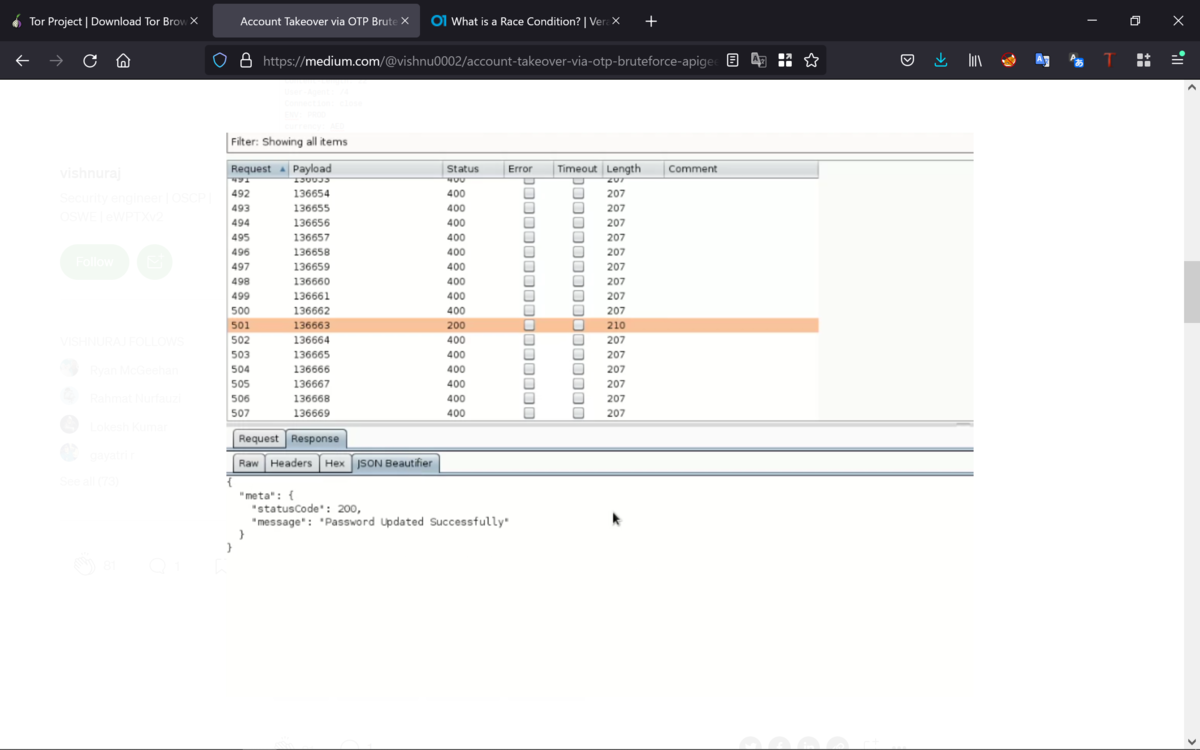Open the Firefox library menu

[975, 60]
